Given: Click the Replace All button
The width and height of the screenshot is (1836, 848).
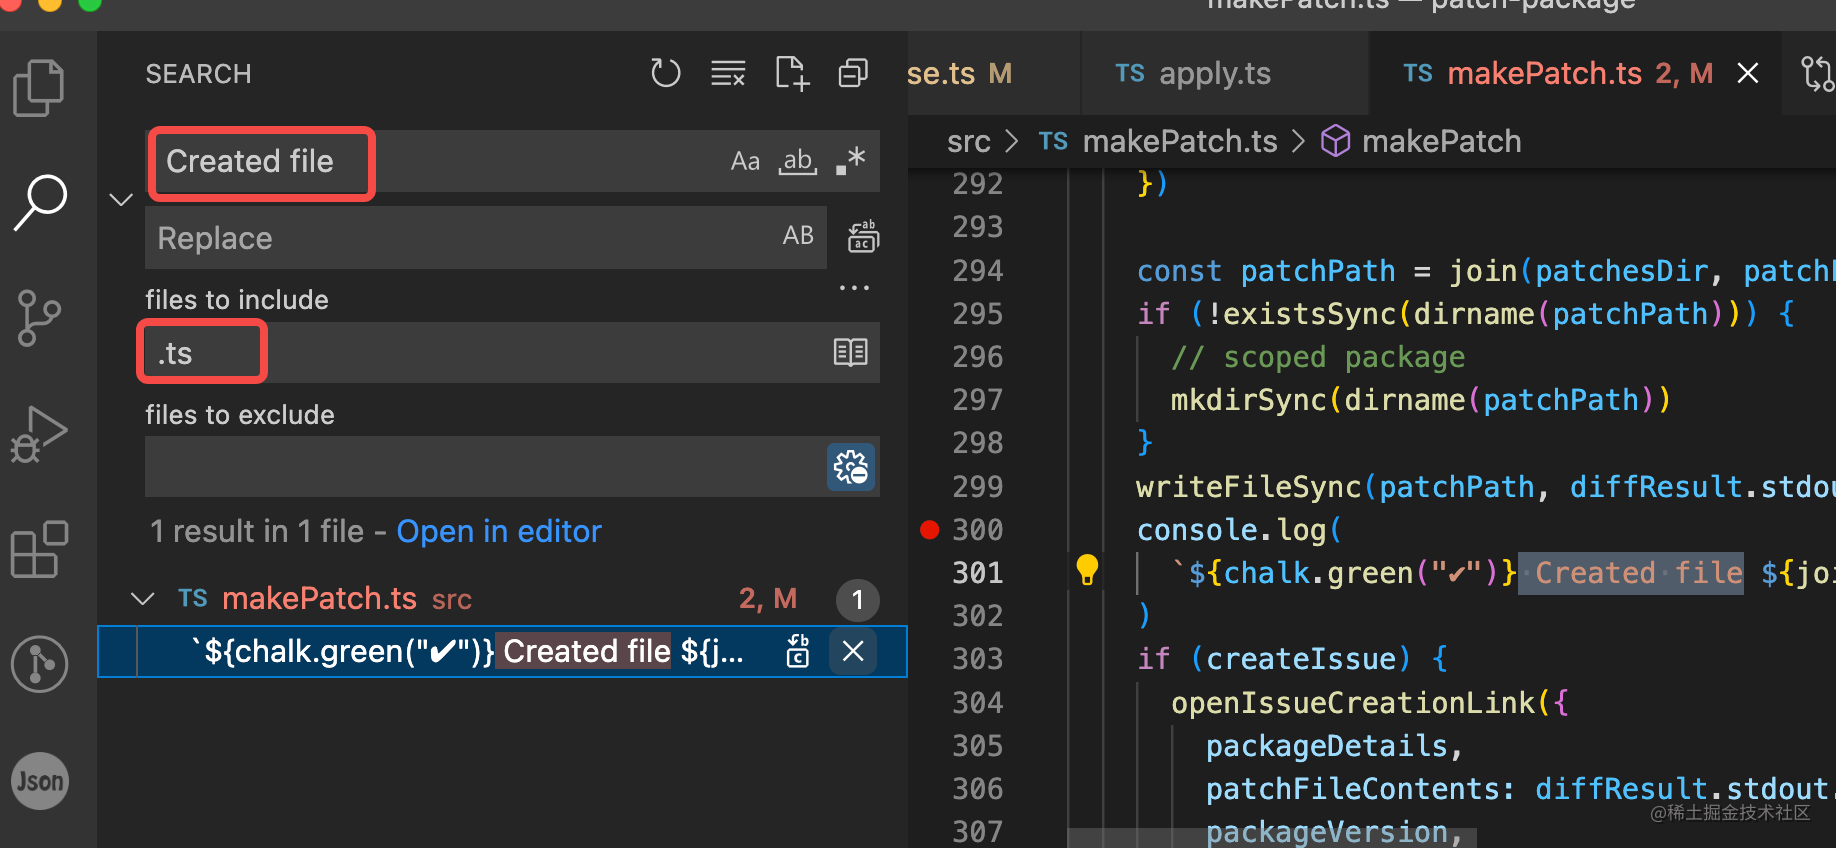Looking at the screenshot, I should (863, 237).
